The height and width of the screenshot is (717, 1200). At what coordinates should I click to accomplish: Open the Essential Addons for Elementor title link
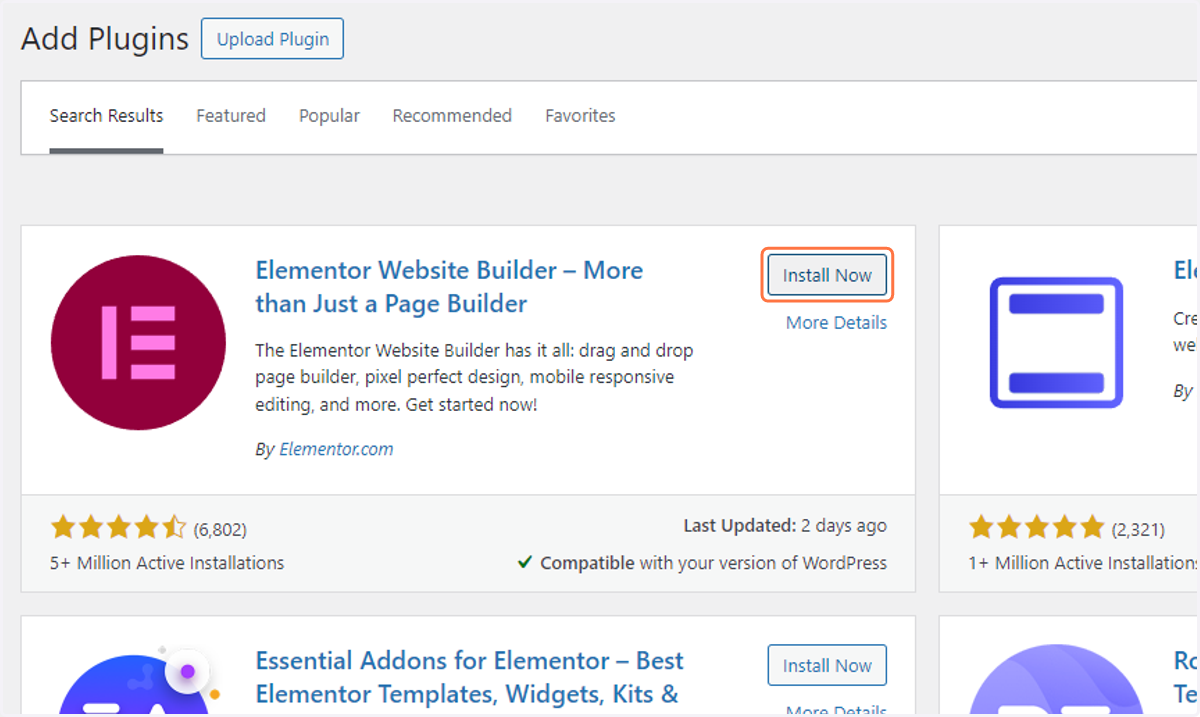(x=469, y=677)
